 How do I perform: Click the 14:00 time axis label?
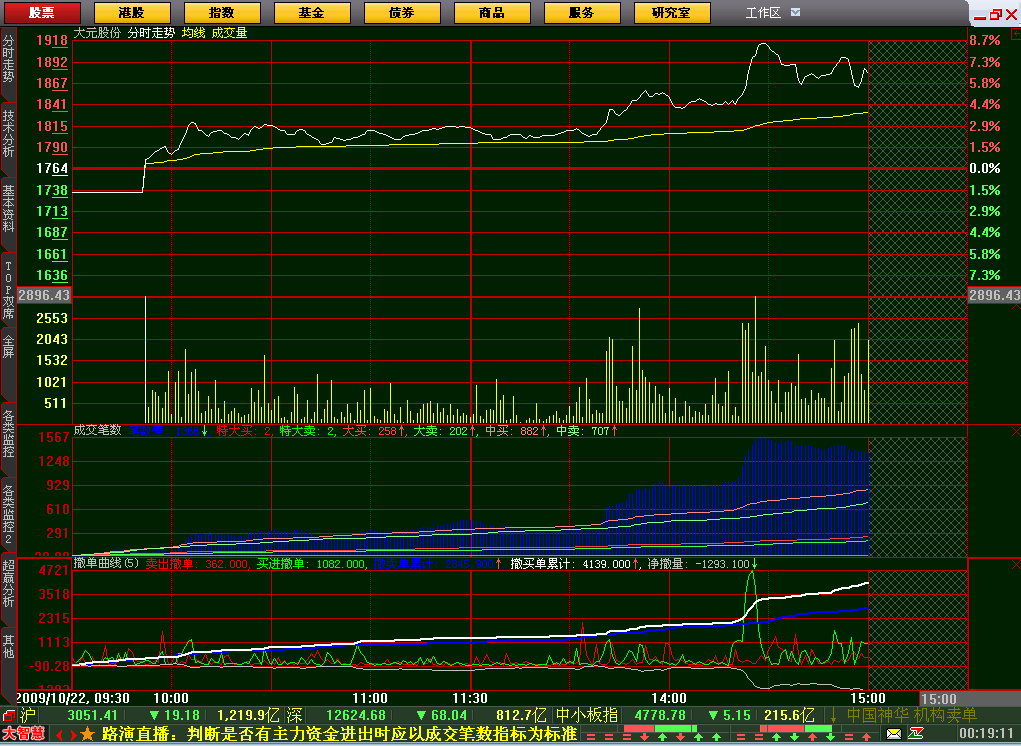pyautogui.click(x=669, y=698)
